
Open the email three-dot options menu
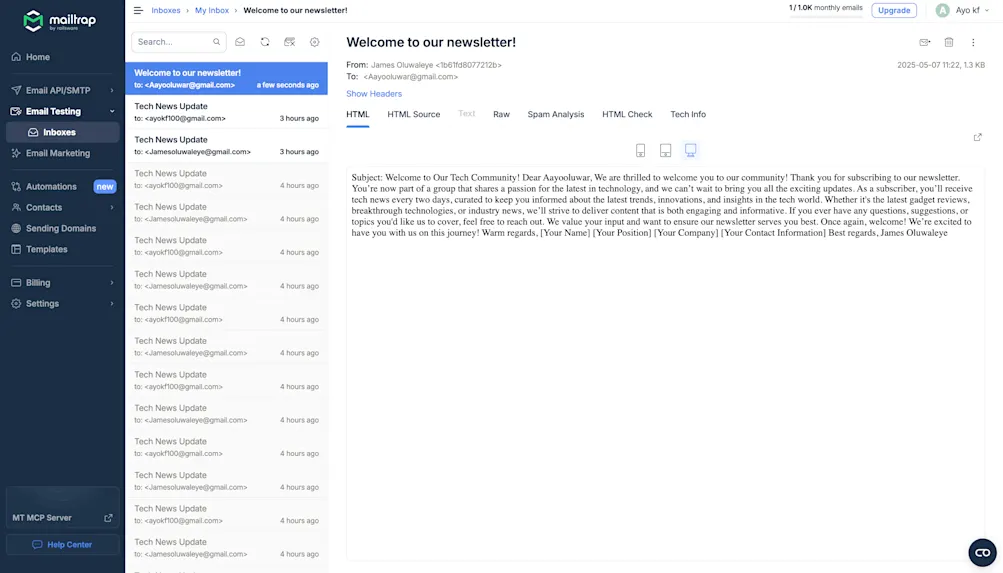click(973, 42)
